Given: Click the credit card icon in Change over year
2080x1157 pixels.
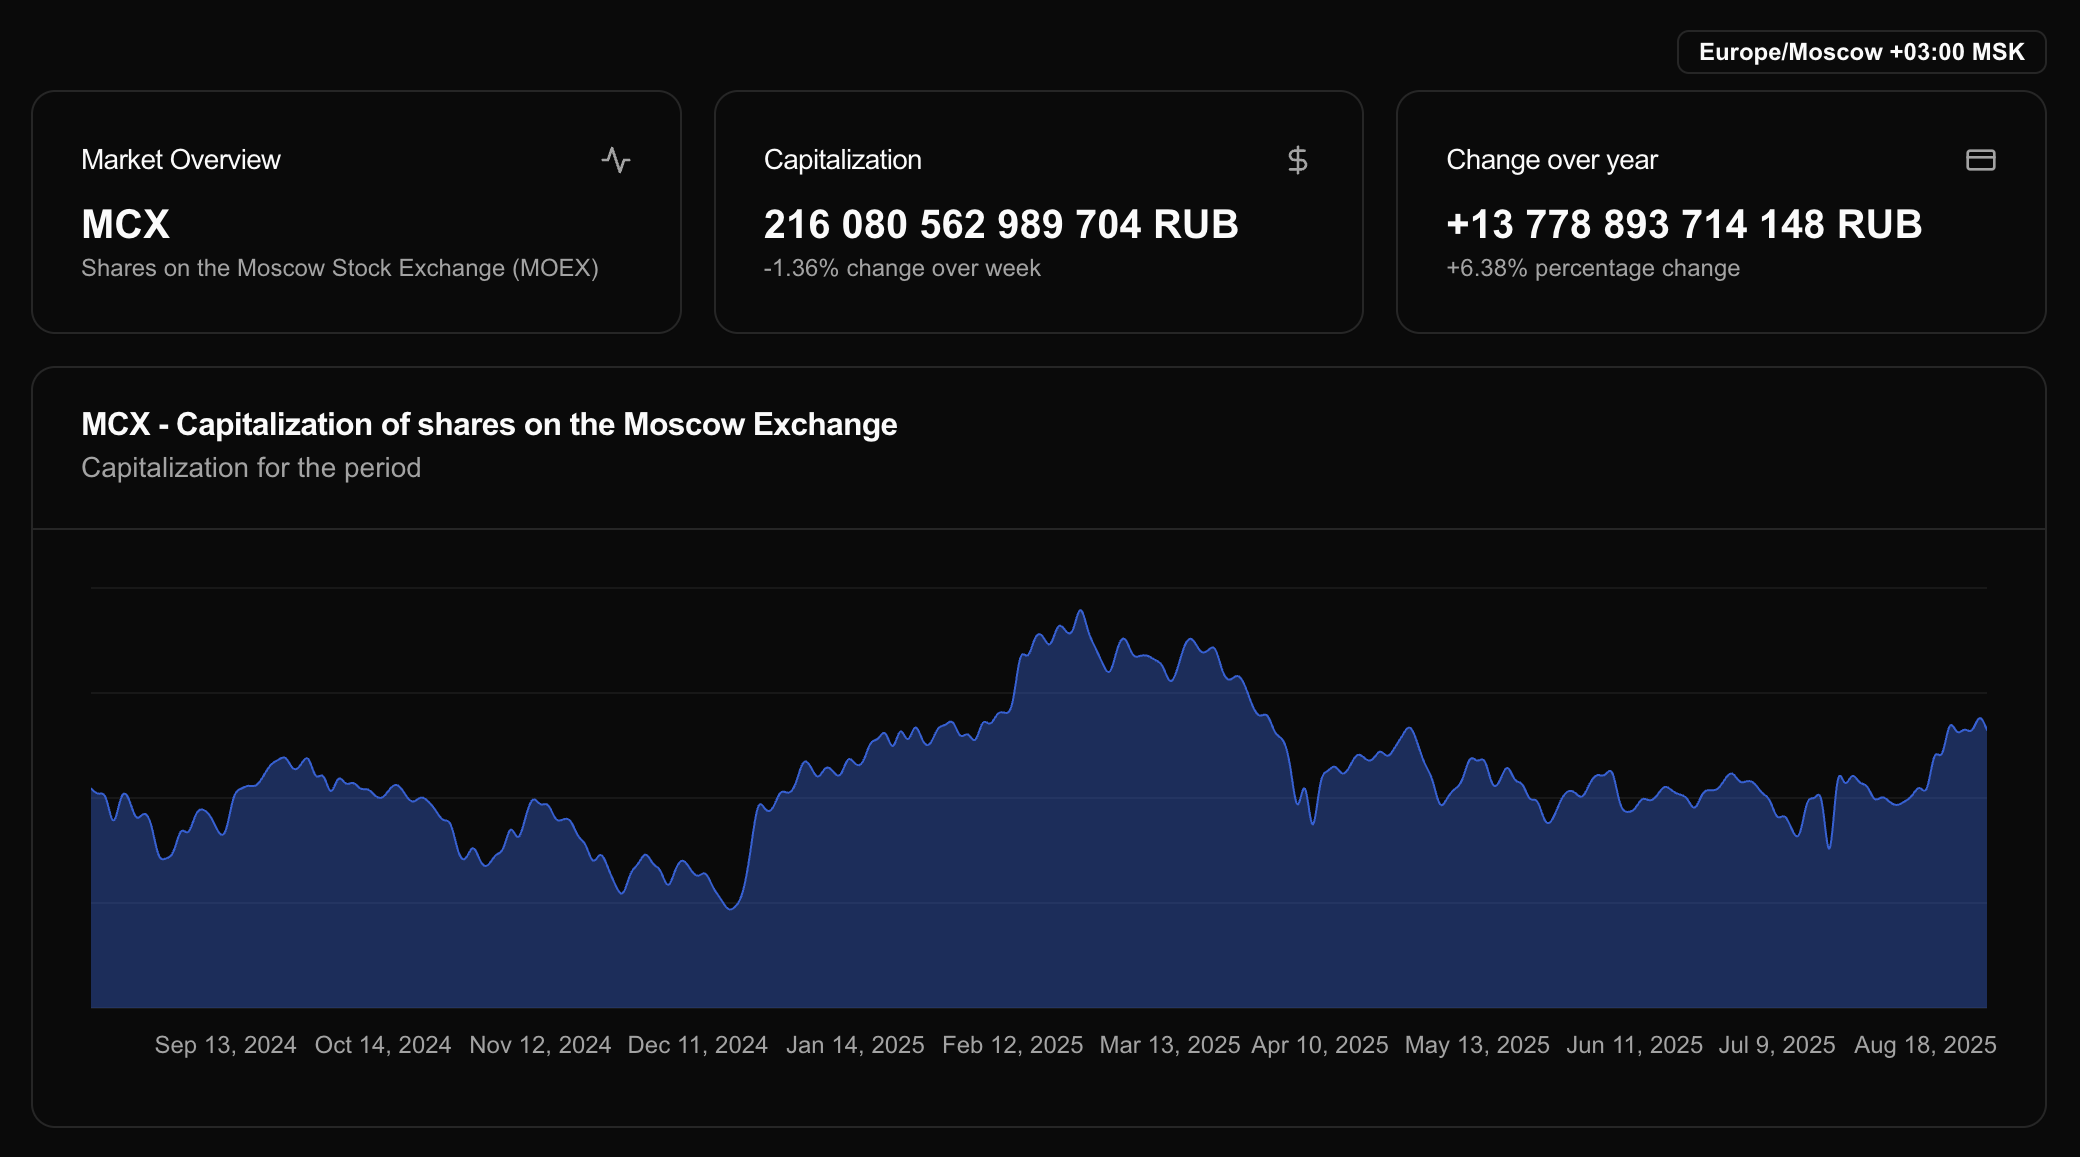Looking at the screenshot, I should tap(1980, 160).
